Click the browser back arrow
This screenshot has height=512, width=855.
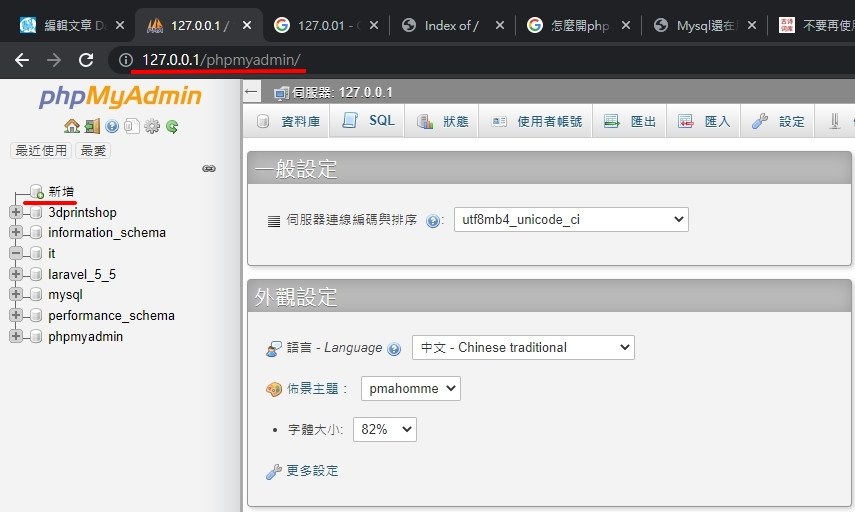[22, 60]
